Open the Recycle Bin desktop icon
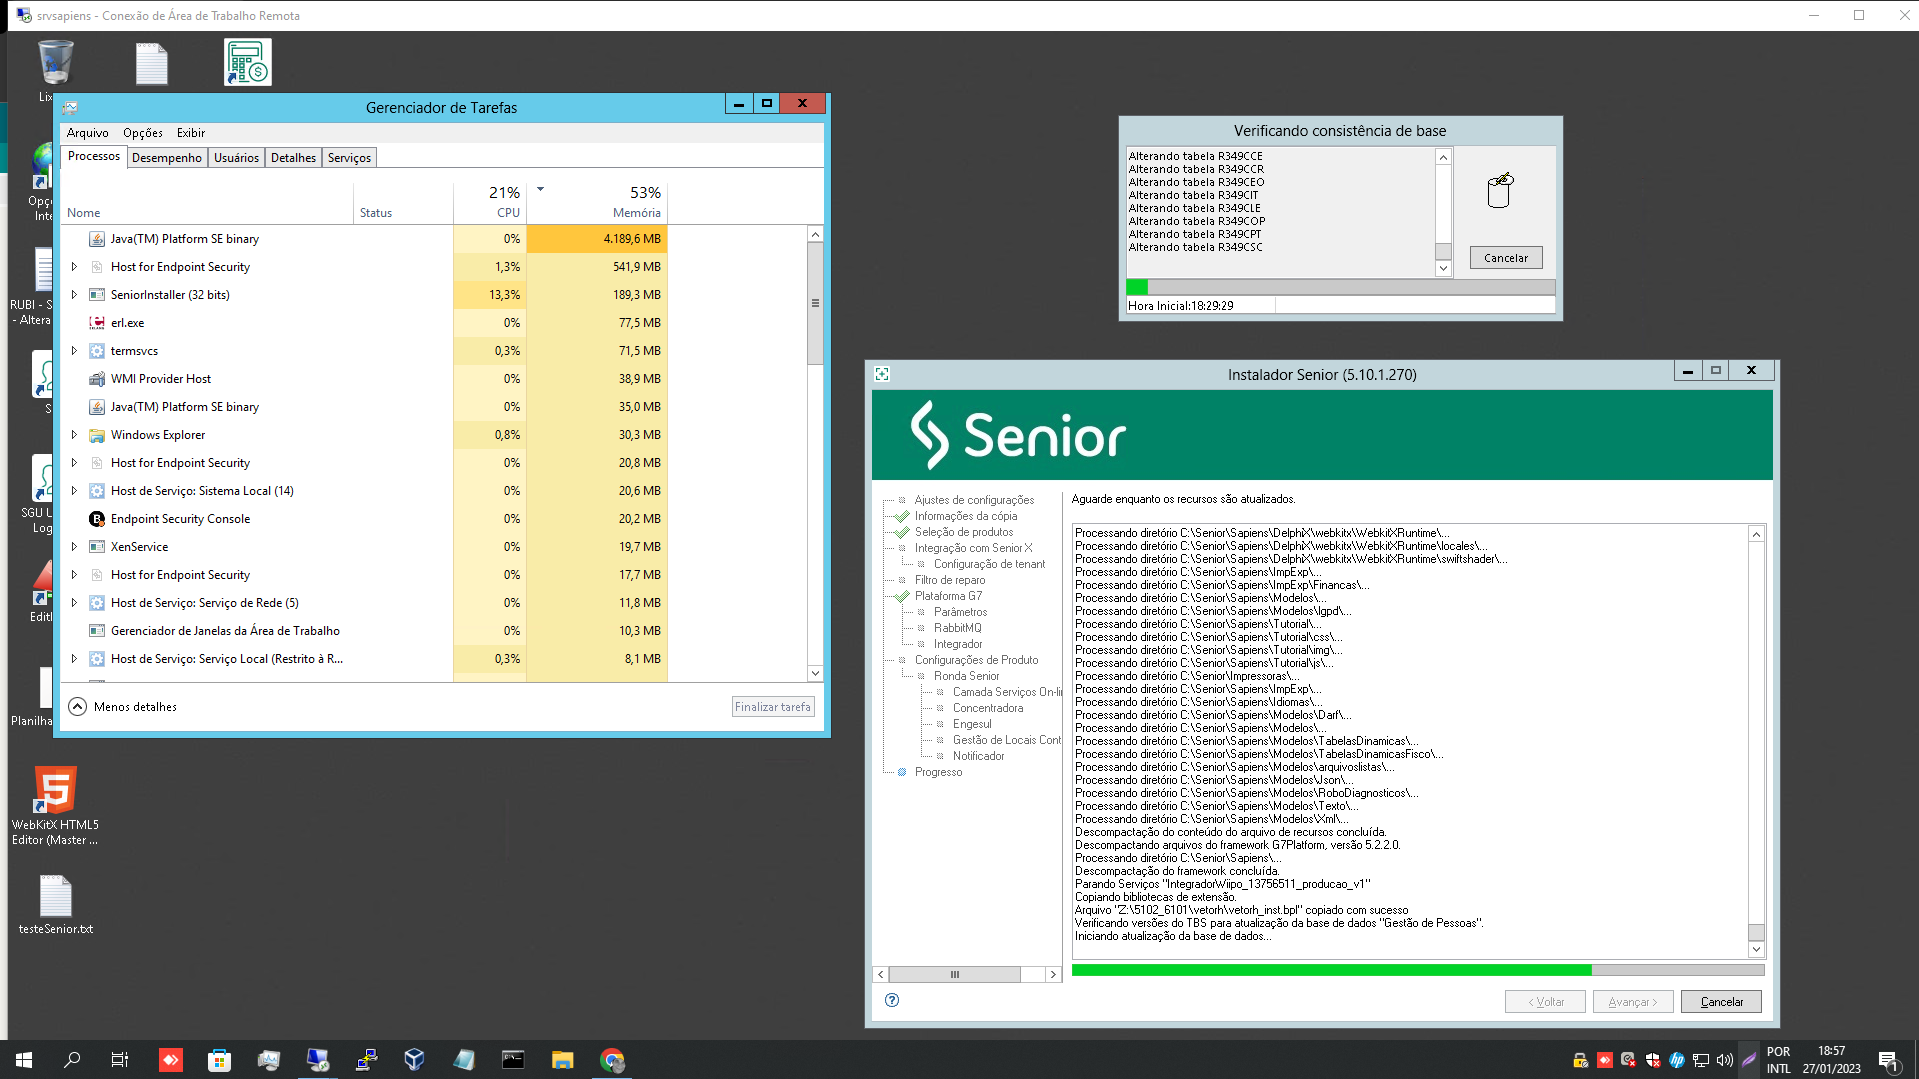1919x1079 pixels. pyautogui.click(x=55, y=63)
